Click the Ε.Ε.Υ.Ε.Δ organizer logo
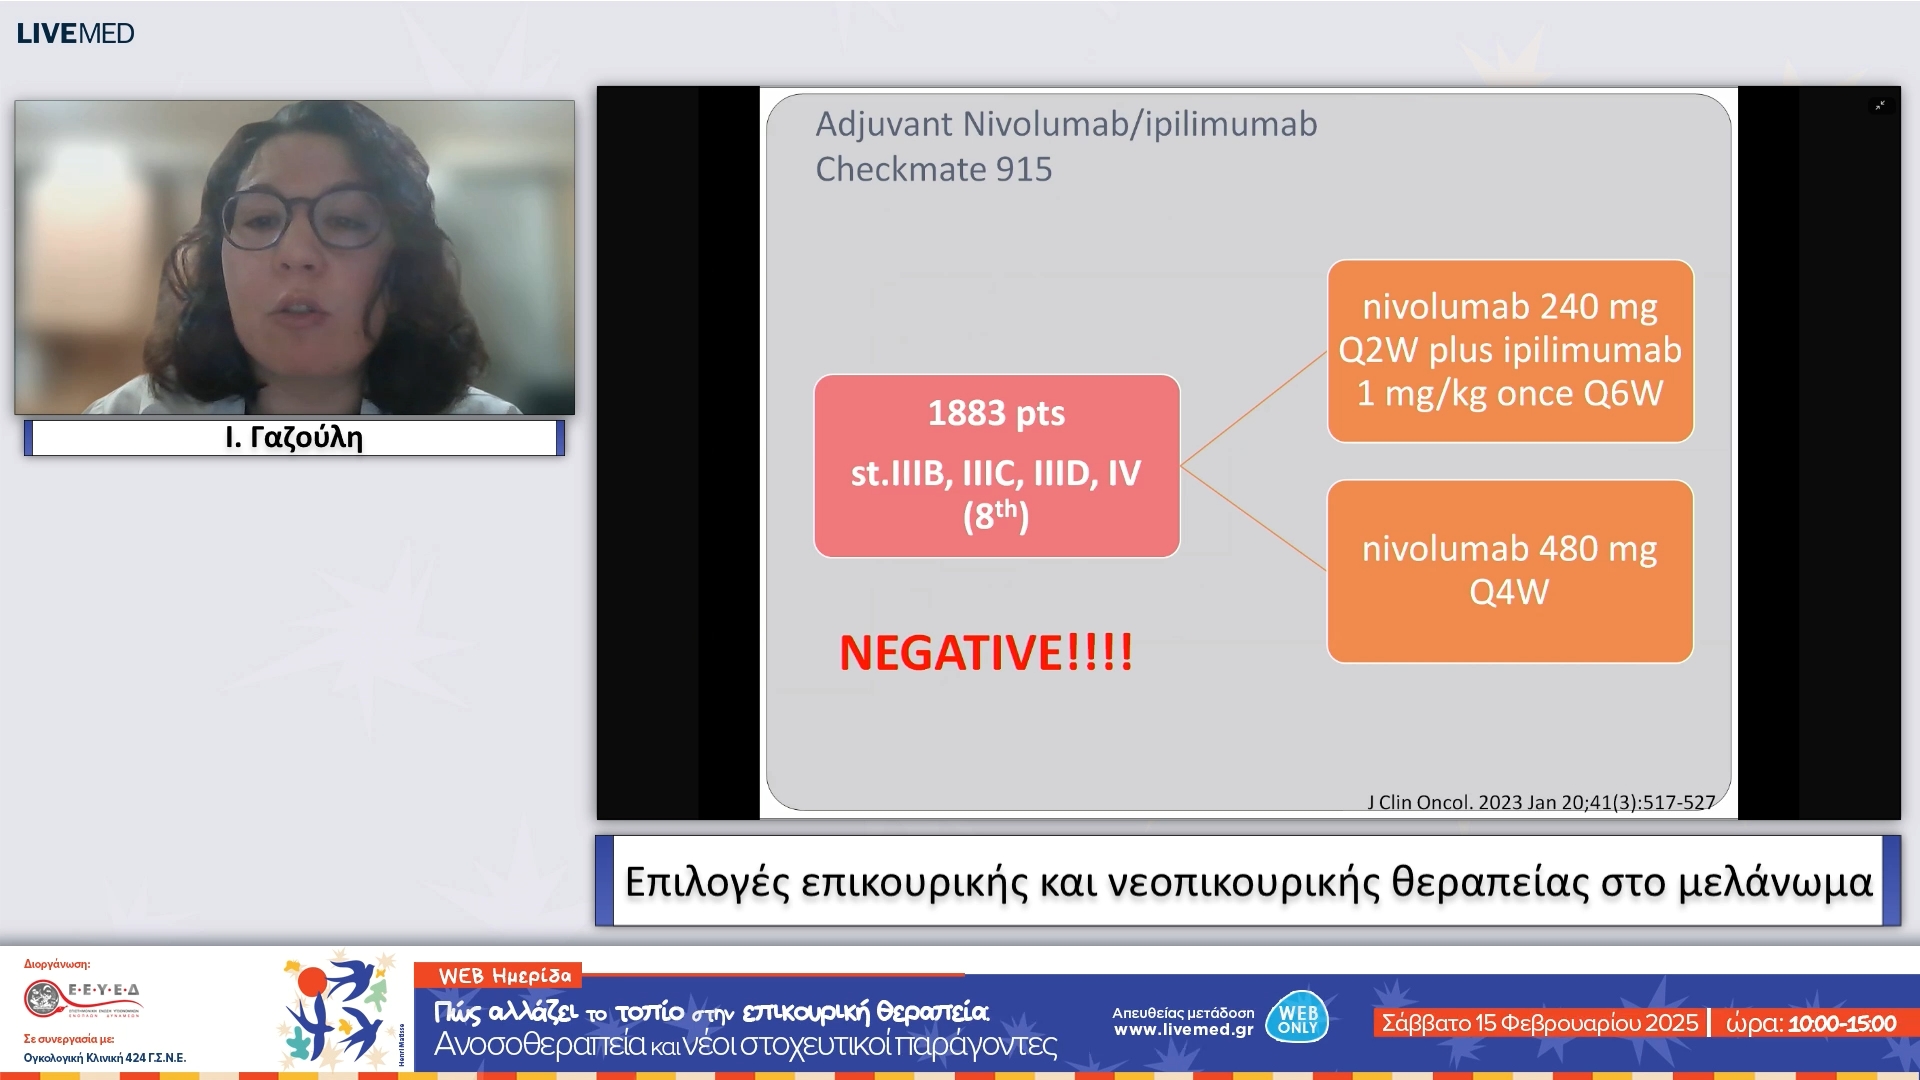 click(x=83, y=998)
